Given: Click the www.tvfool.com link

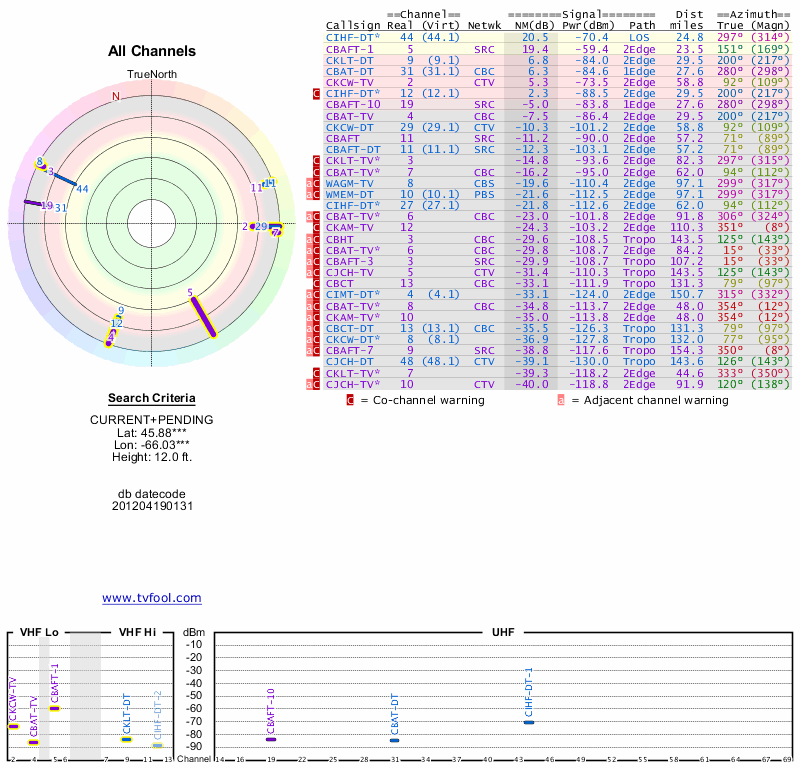Looking at the screenshot, I should [x=151, y=598].
